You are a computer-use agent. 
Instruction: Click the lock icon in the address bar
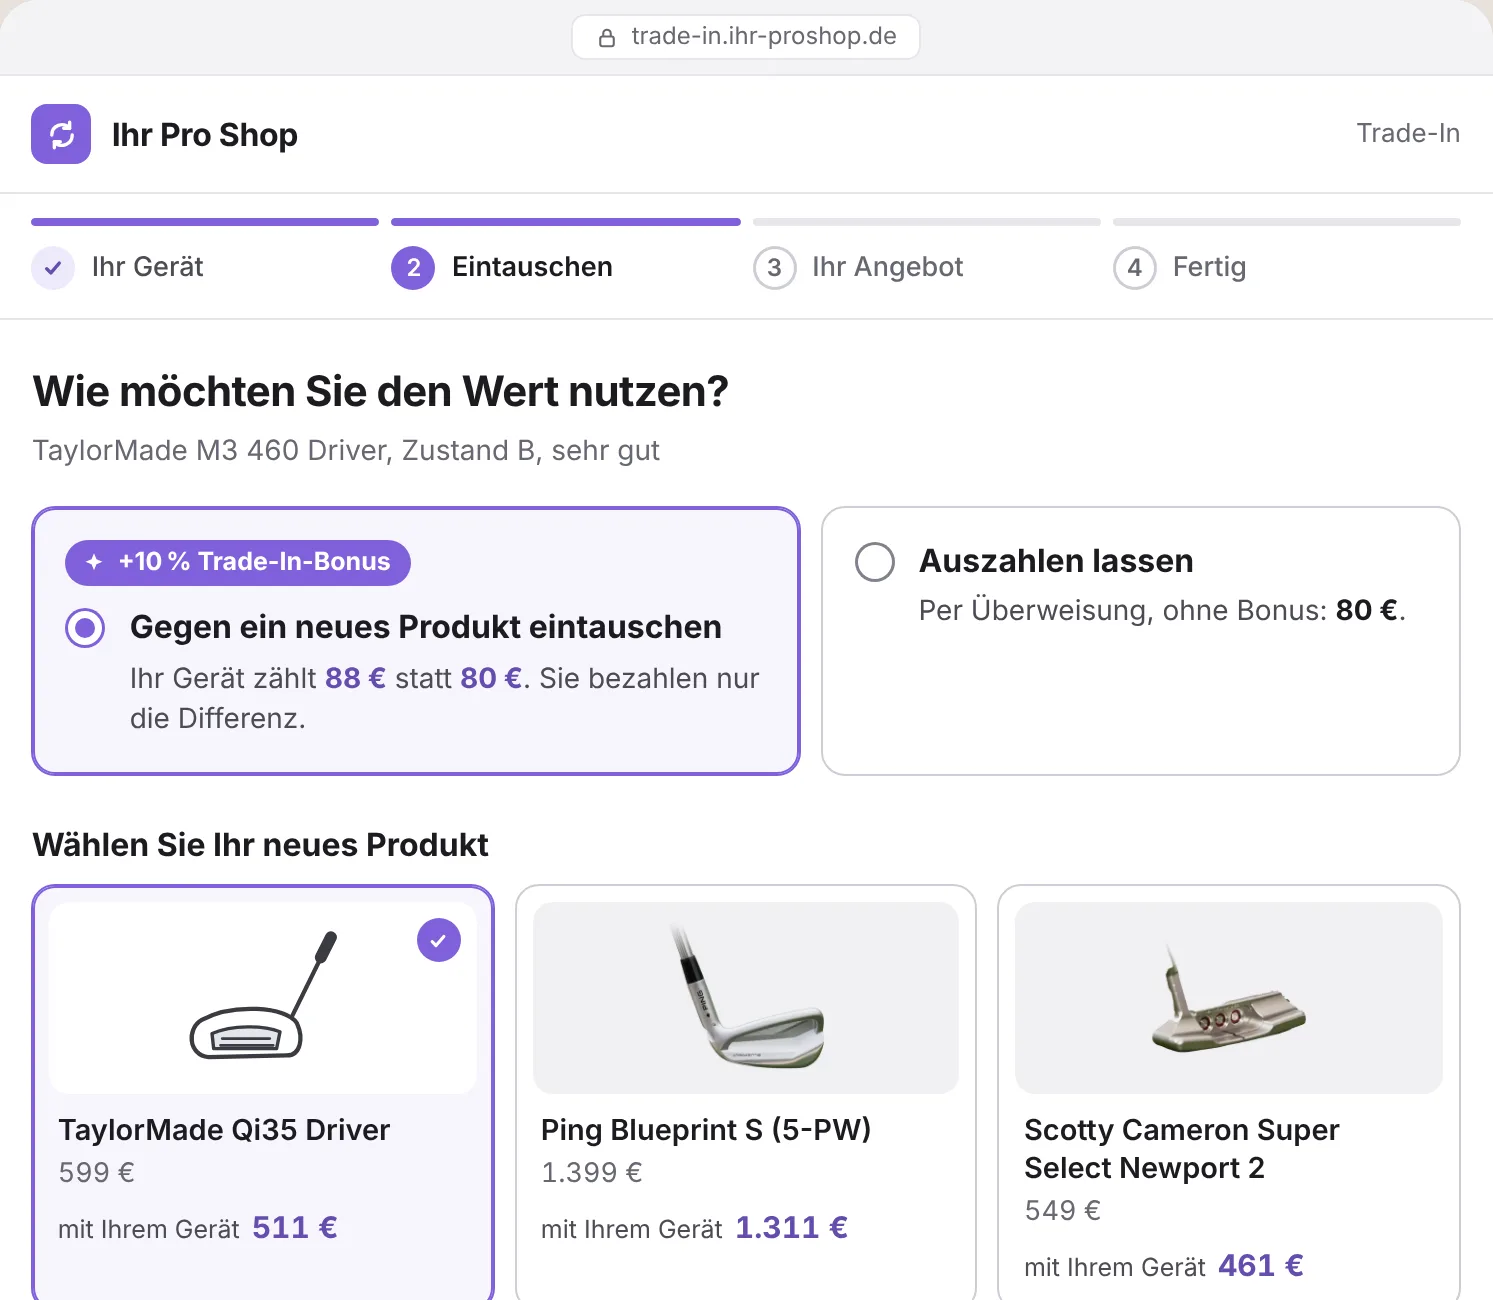click(x=607, y=38)
